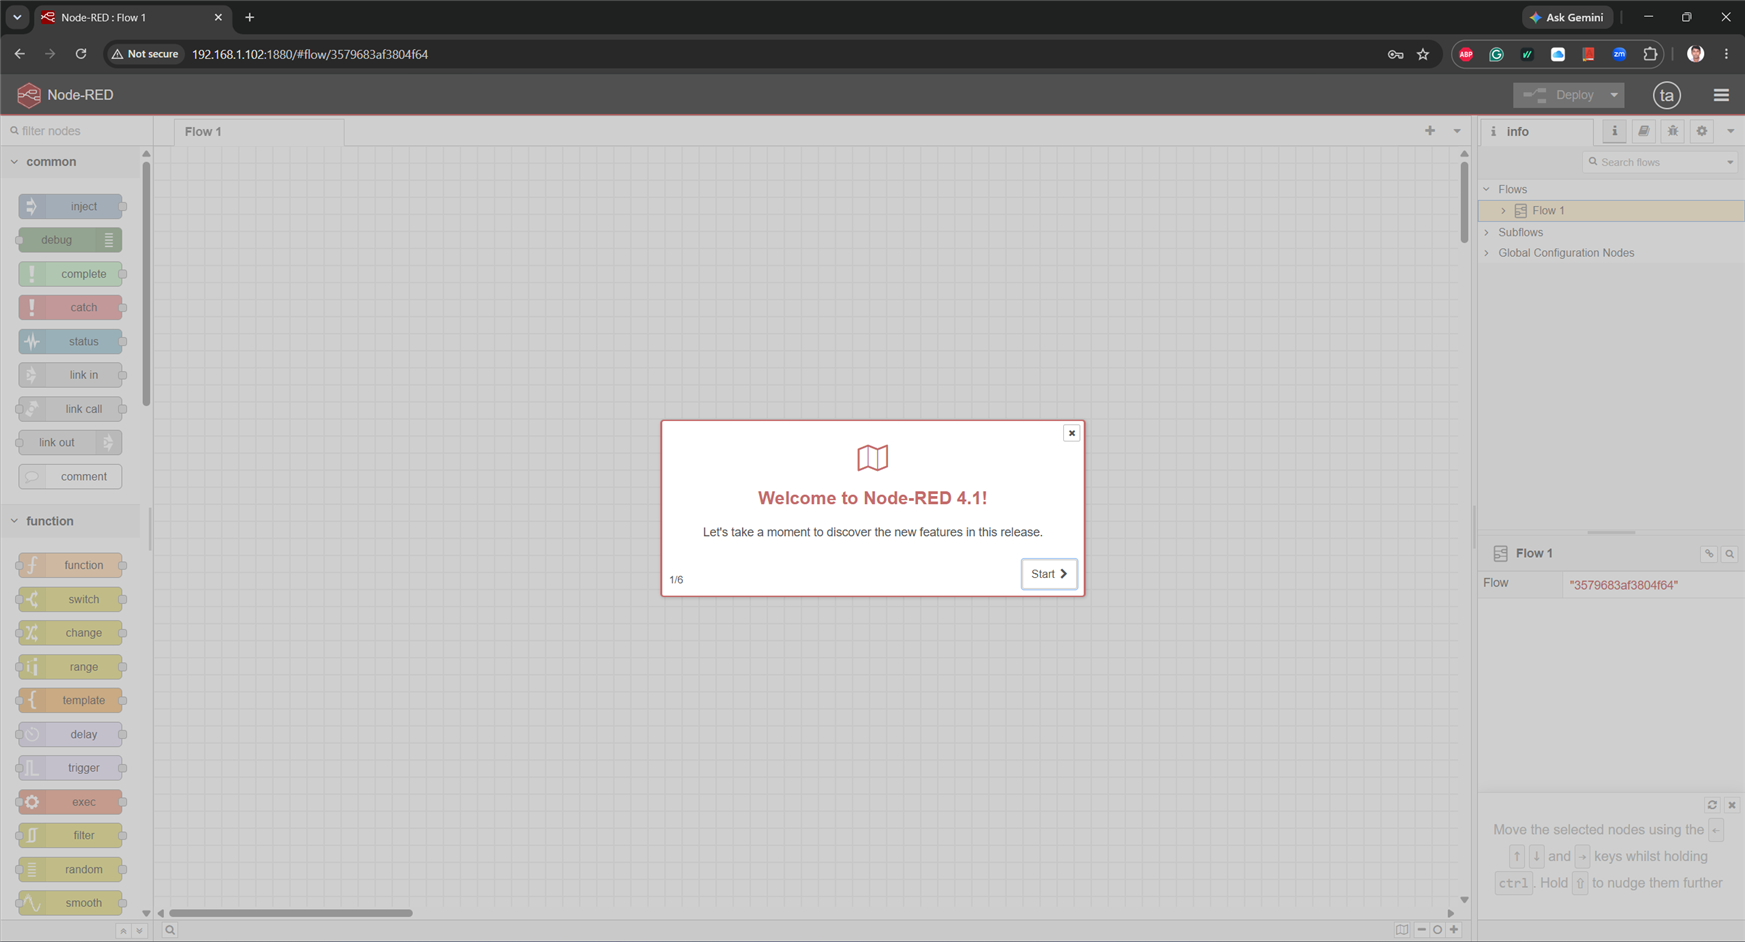Click the Deploy button

coord(1559,95)
